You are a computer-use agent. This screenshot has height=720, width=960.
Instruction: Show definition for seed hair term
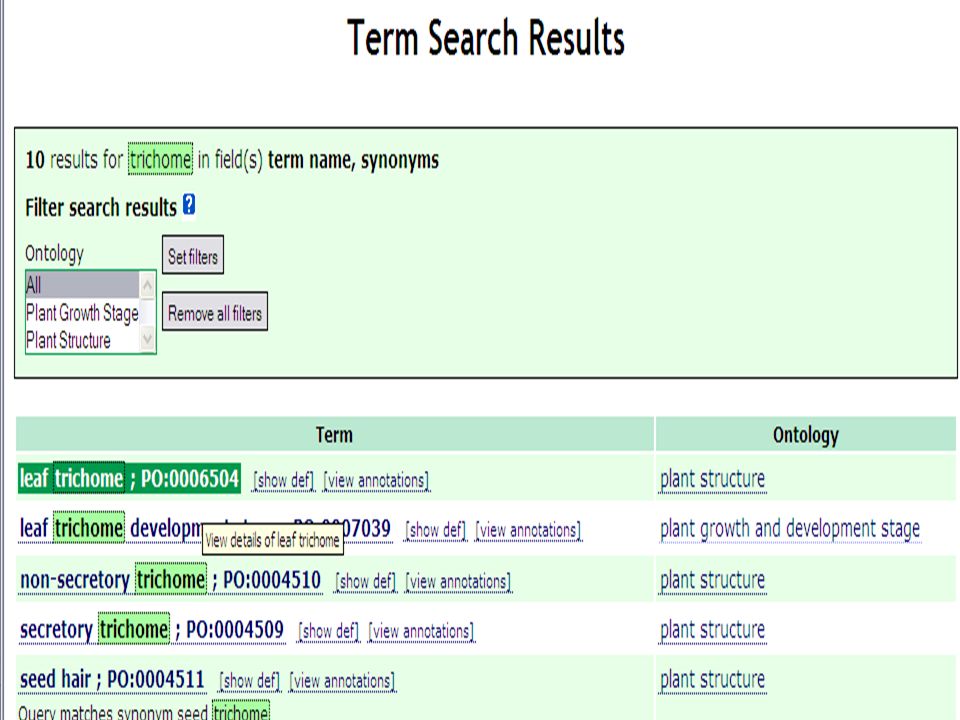pos(250,681)
